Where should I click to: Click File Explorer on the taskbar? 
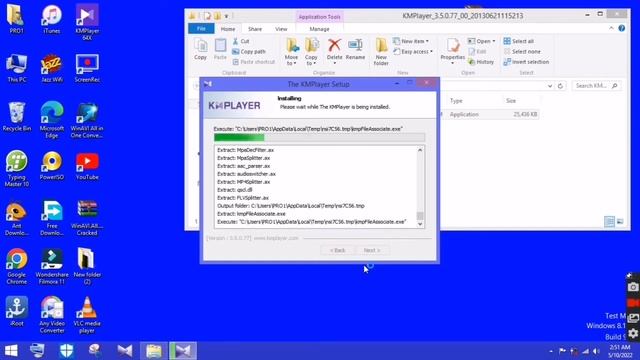153,351
